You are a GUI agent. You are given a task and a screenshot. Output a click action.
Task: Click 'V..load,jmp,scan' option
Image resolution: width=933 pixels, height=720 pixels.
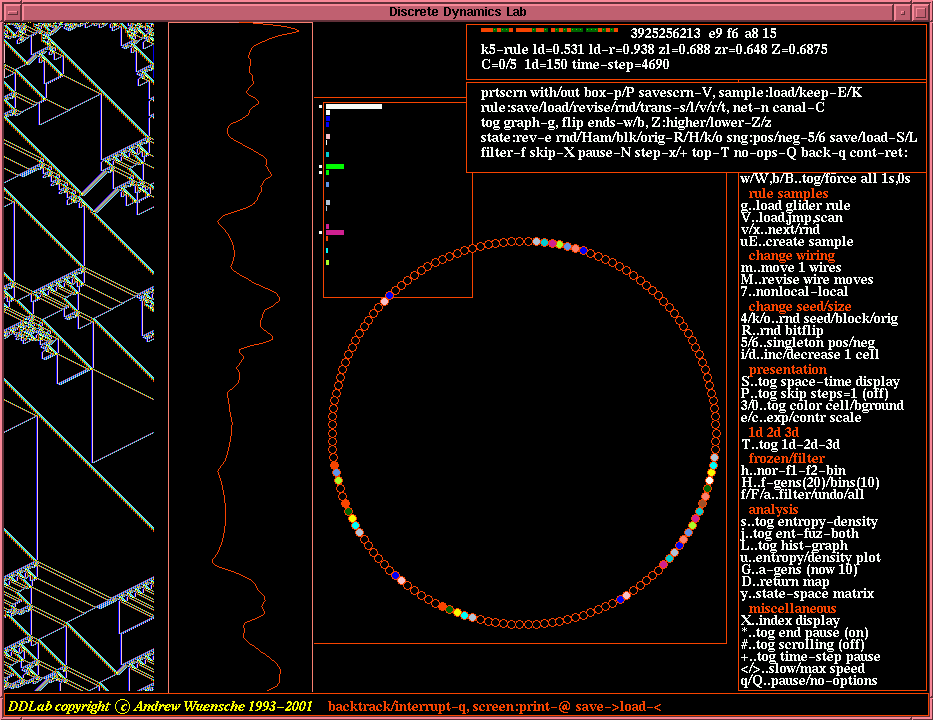pos(791,217)
